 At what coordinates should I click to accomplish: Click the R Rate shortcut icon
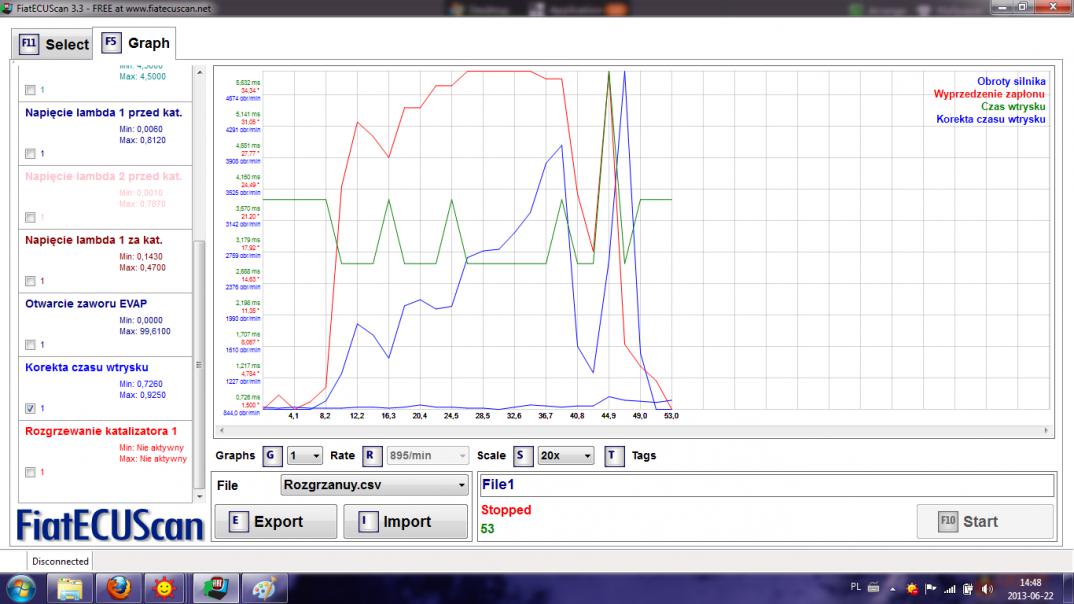click(x=371, y=456)
